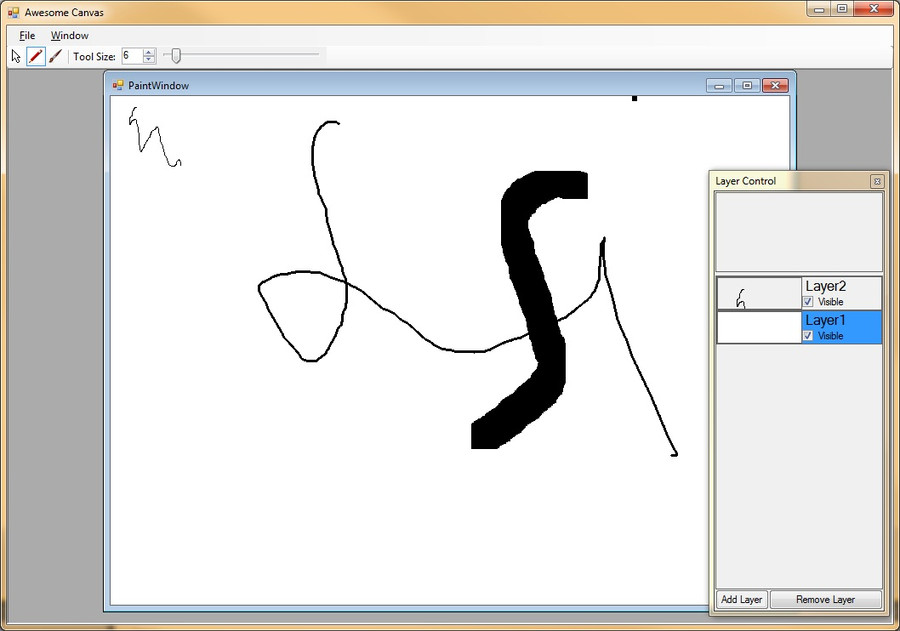
Task: Open the File menu
Action: click(x=27, y=36)
